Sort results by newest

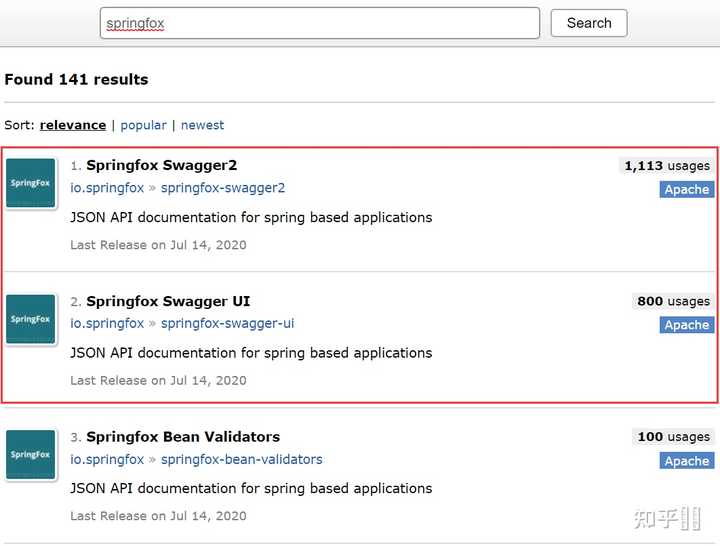[x=202, y=125]
